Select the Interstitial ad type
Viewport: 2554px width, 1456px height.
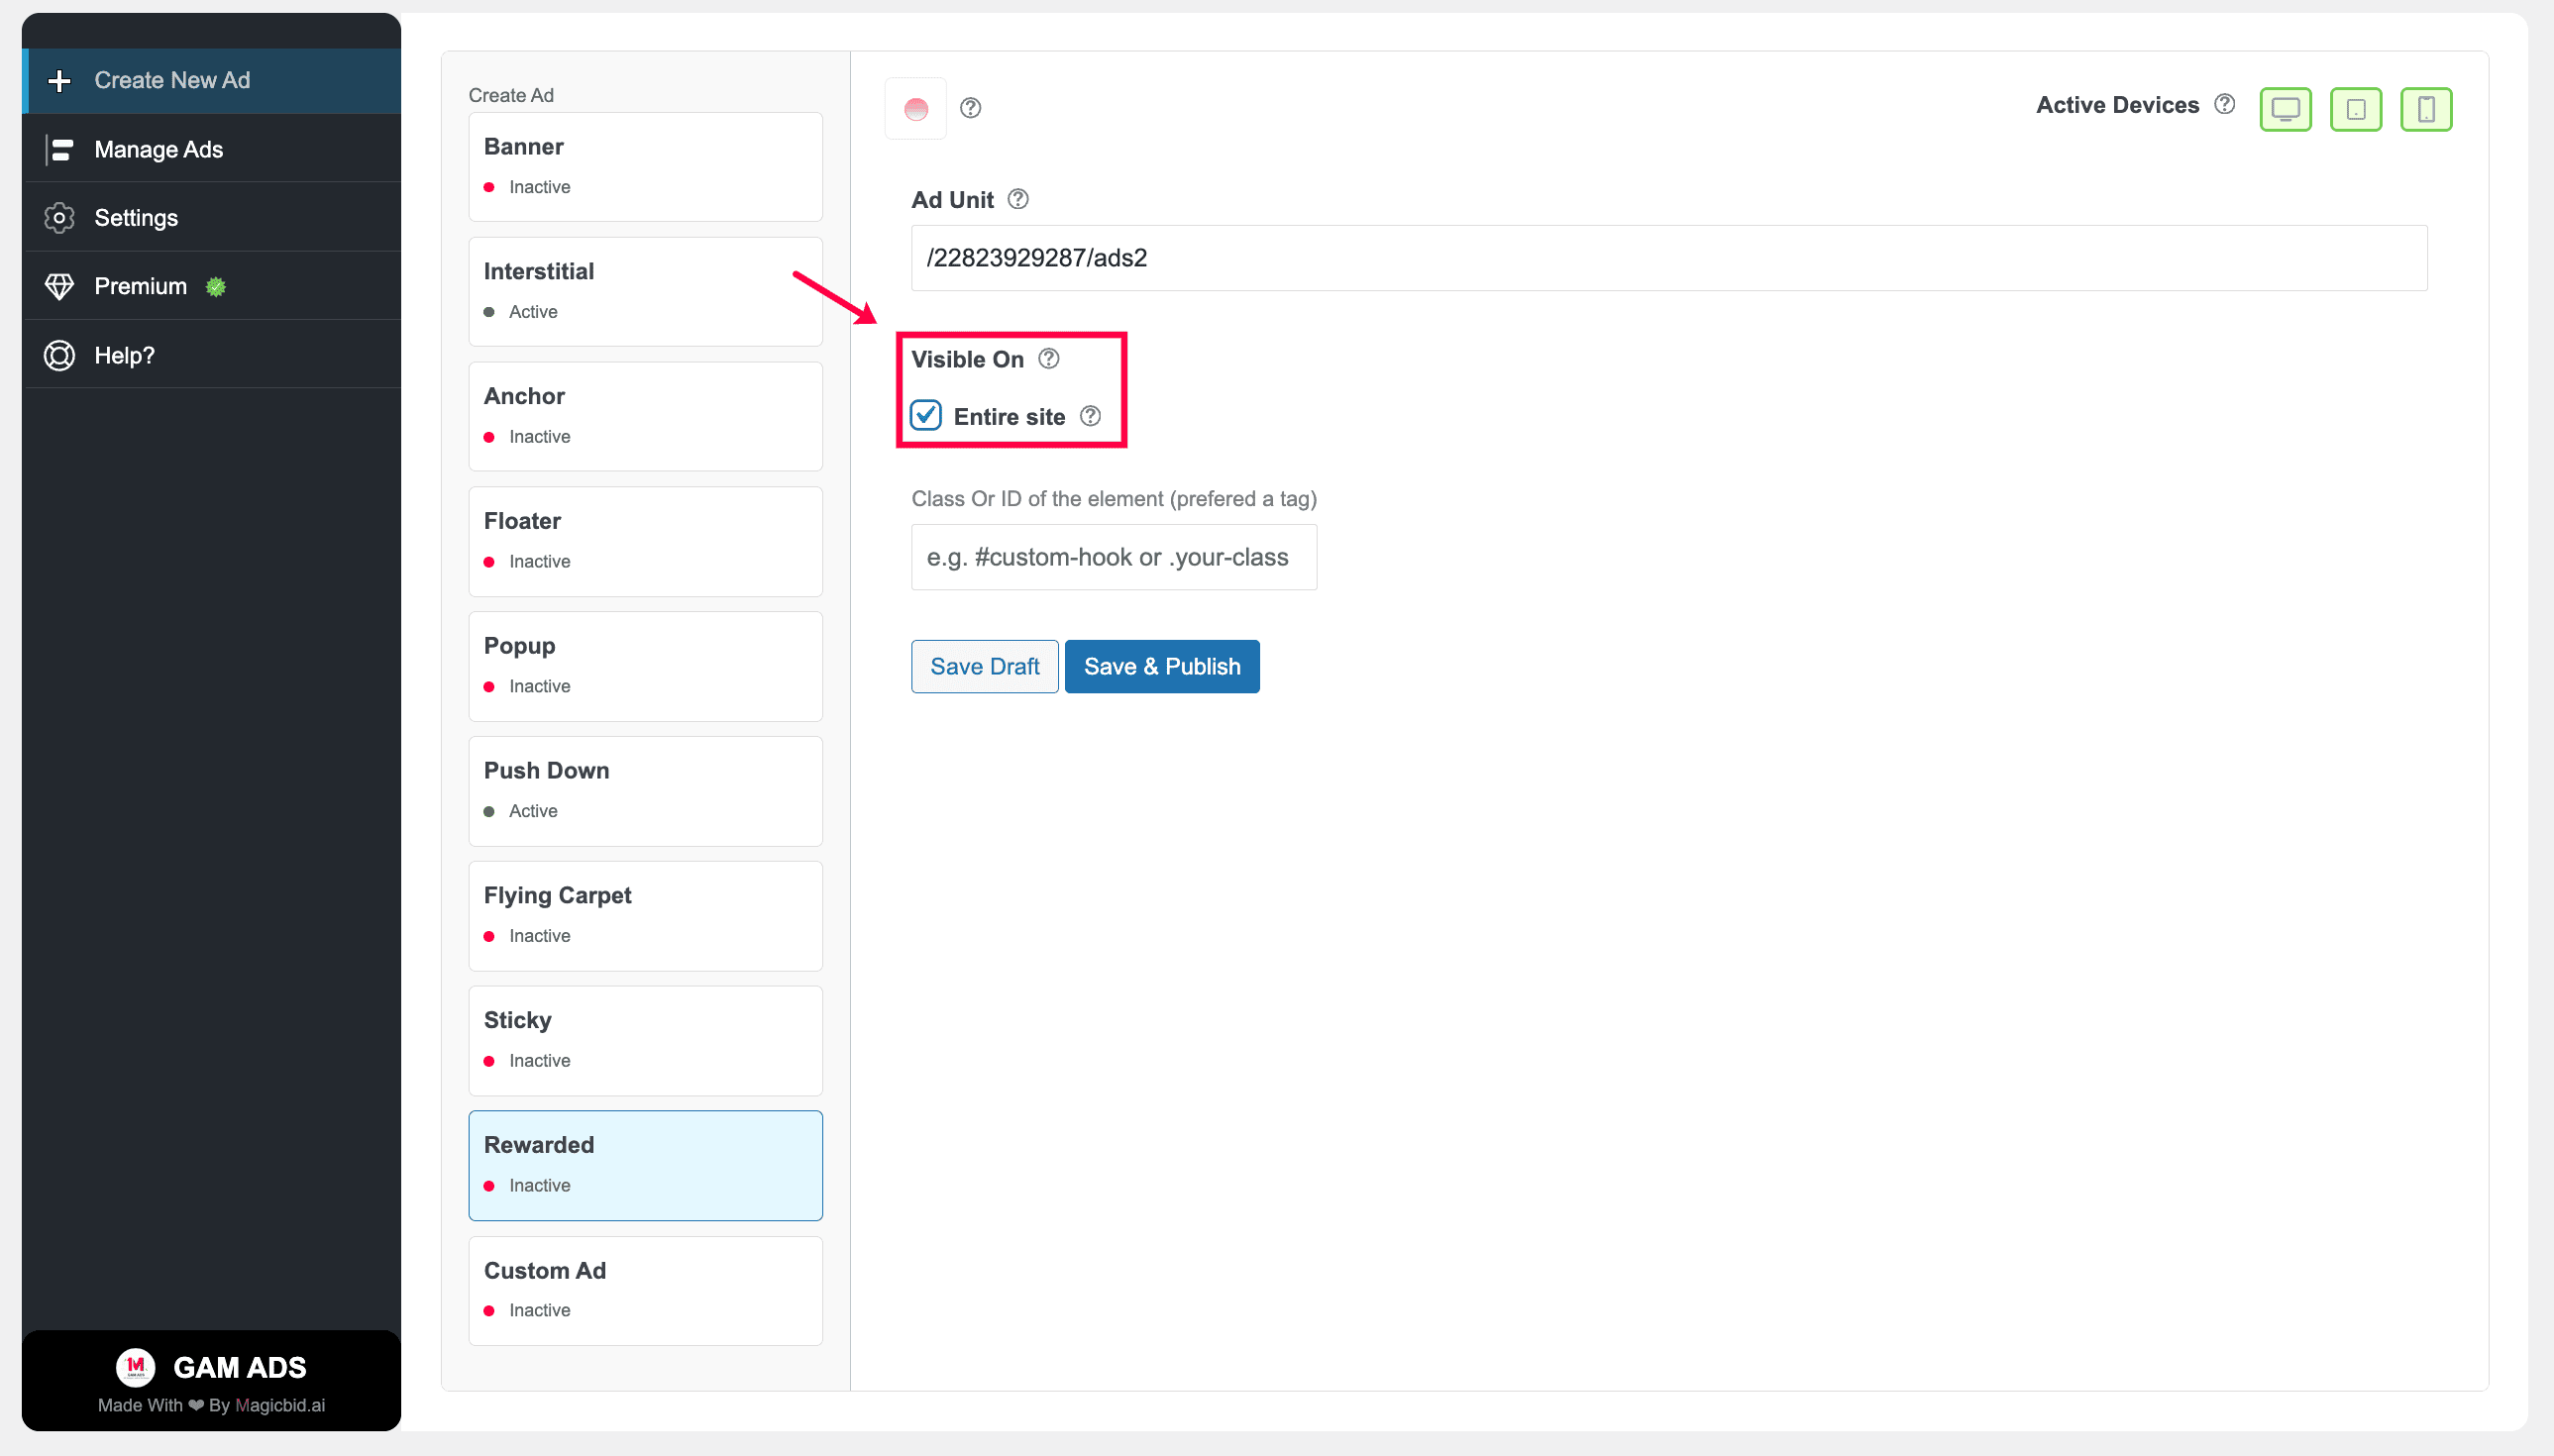645,291
